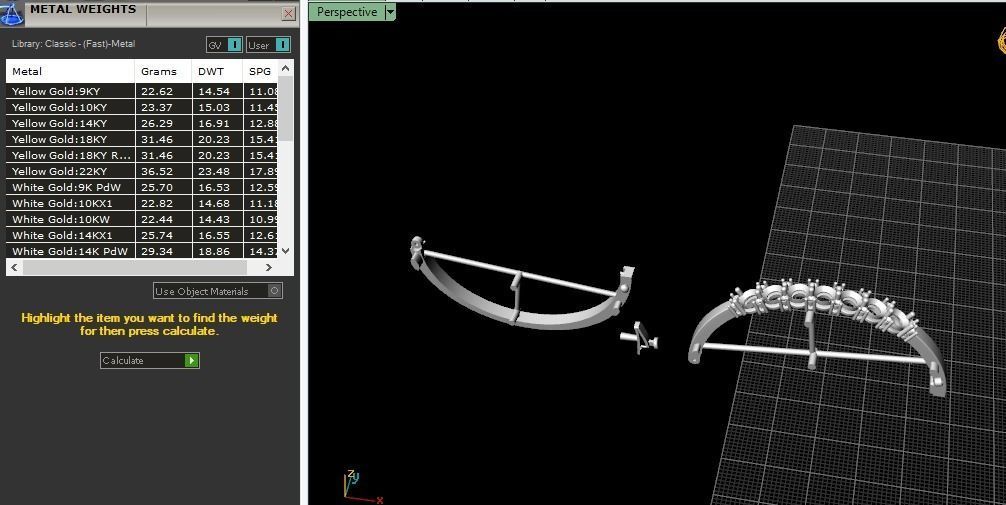The width and height of the screenshot is (1006, 505).
Task: Select the White Gold:10KW row
Action: (x=142, y=219)
